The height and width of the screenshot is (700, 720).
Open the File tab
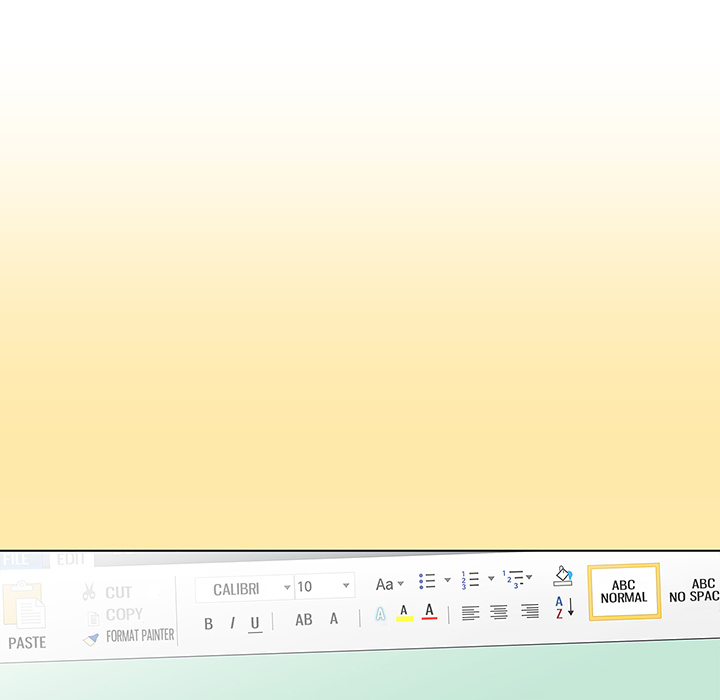15,561
